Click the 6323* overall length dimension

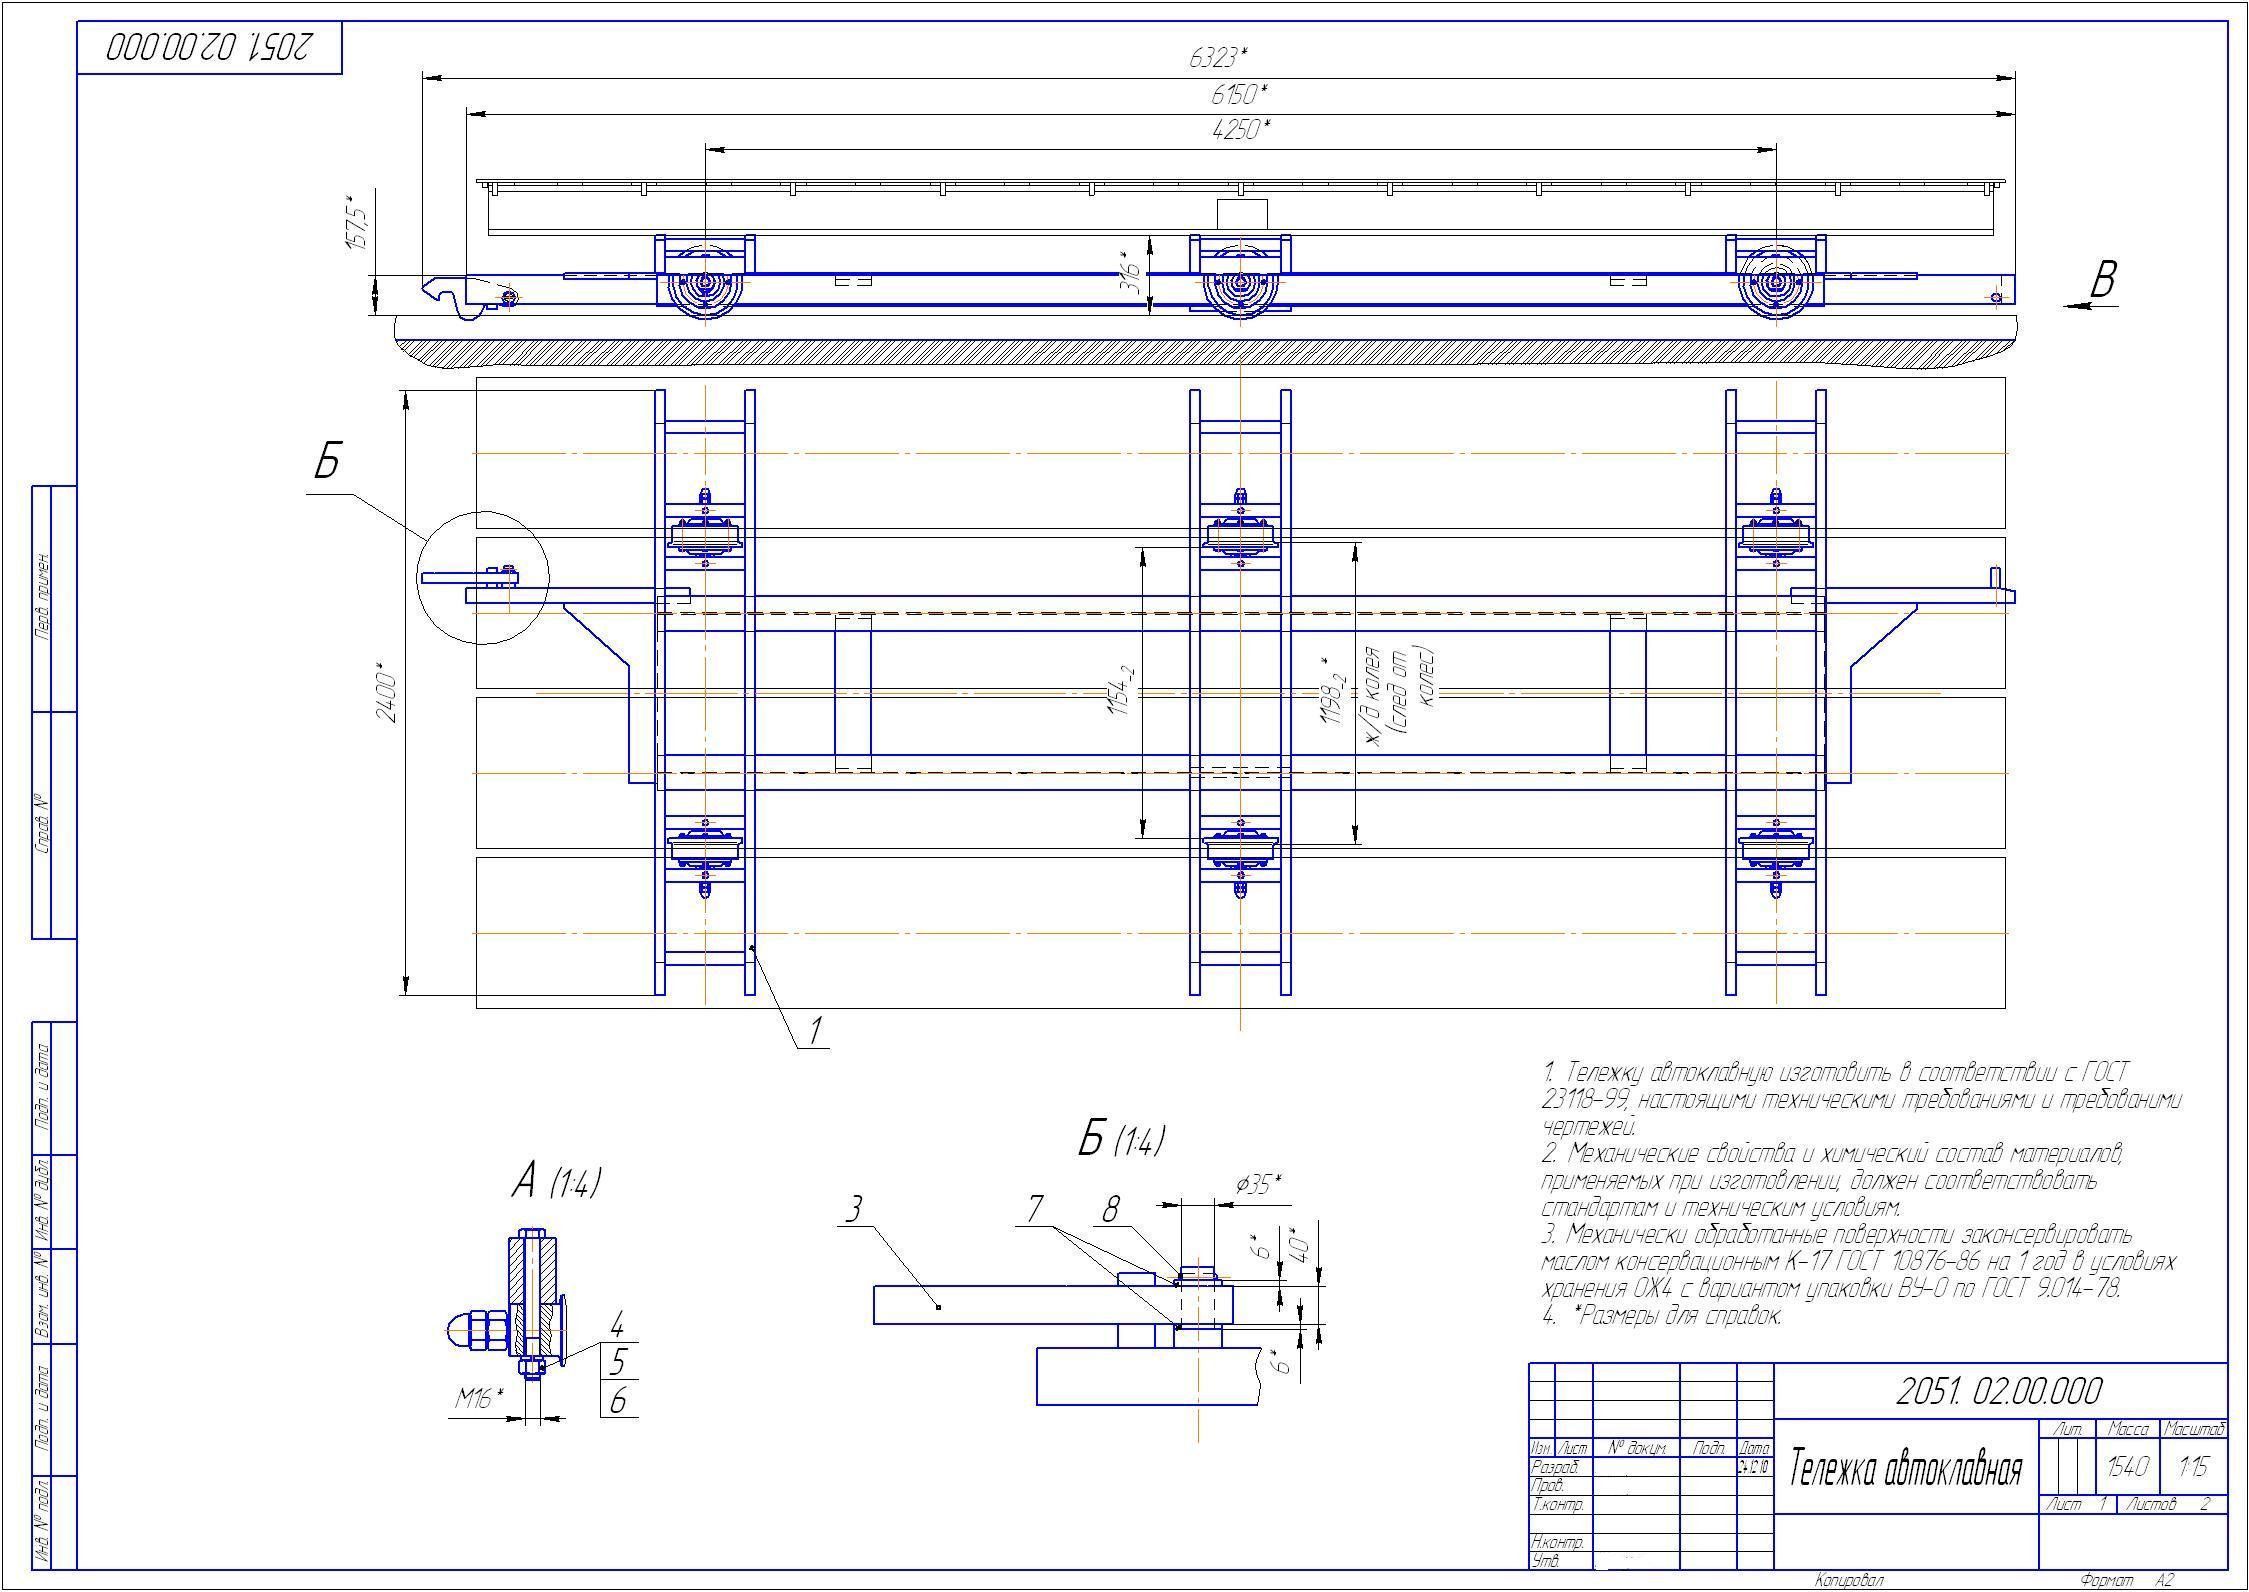point(1218,59)
